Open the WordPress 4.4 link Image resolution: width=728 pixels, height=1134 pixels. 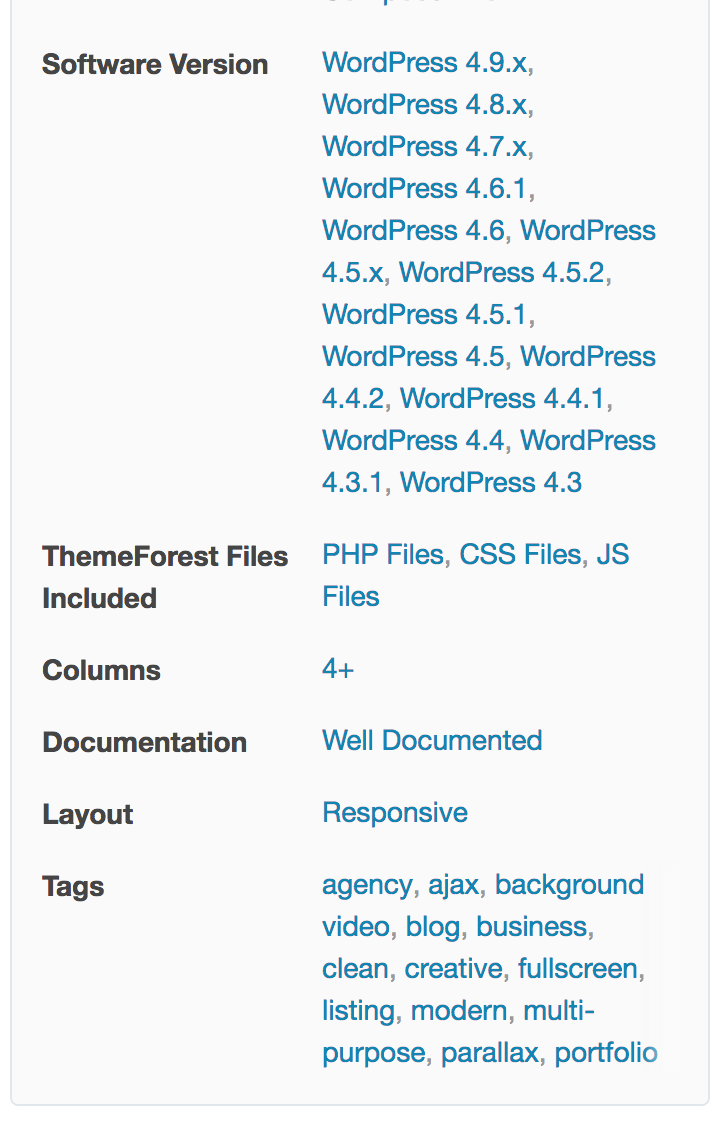click(x=414, y=440)
